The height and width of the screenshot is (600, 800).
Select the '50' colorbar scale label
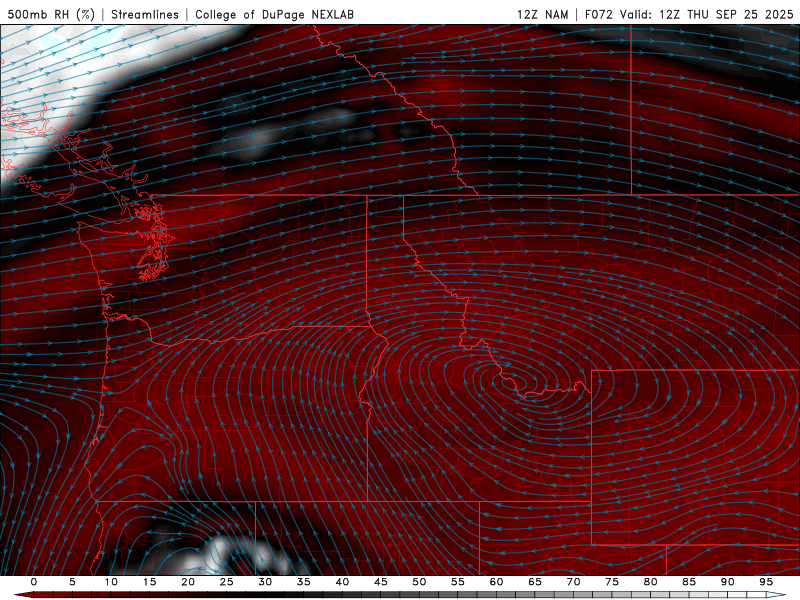[x=419, y=582]
